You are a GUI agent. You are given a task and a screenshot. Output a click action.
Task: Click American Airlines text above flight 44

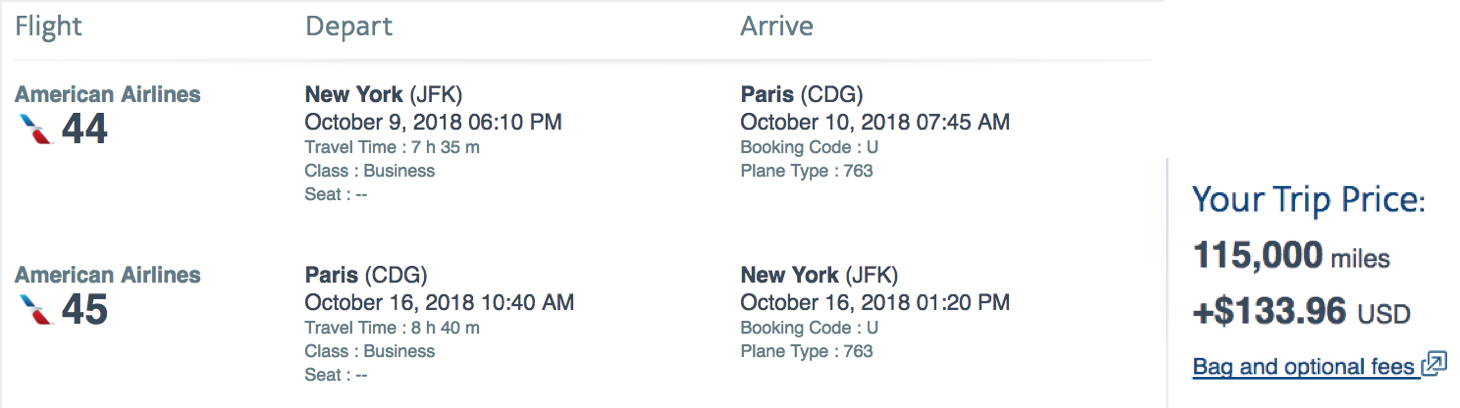pyautogui.click(x=108, y=94)
